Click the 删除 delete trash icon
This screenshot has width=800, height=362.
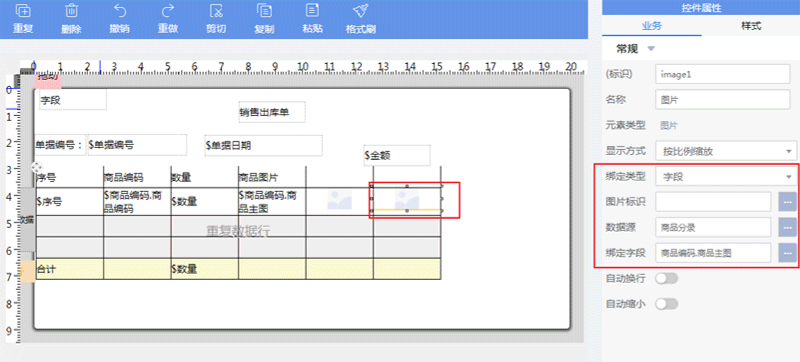click(x=72, y=11)
